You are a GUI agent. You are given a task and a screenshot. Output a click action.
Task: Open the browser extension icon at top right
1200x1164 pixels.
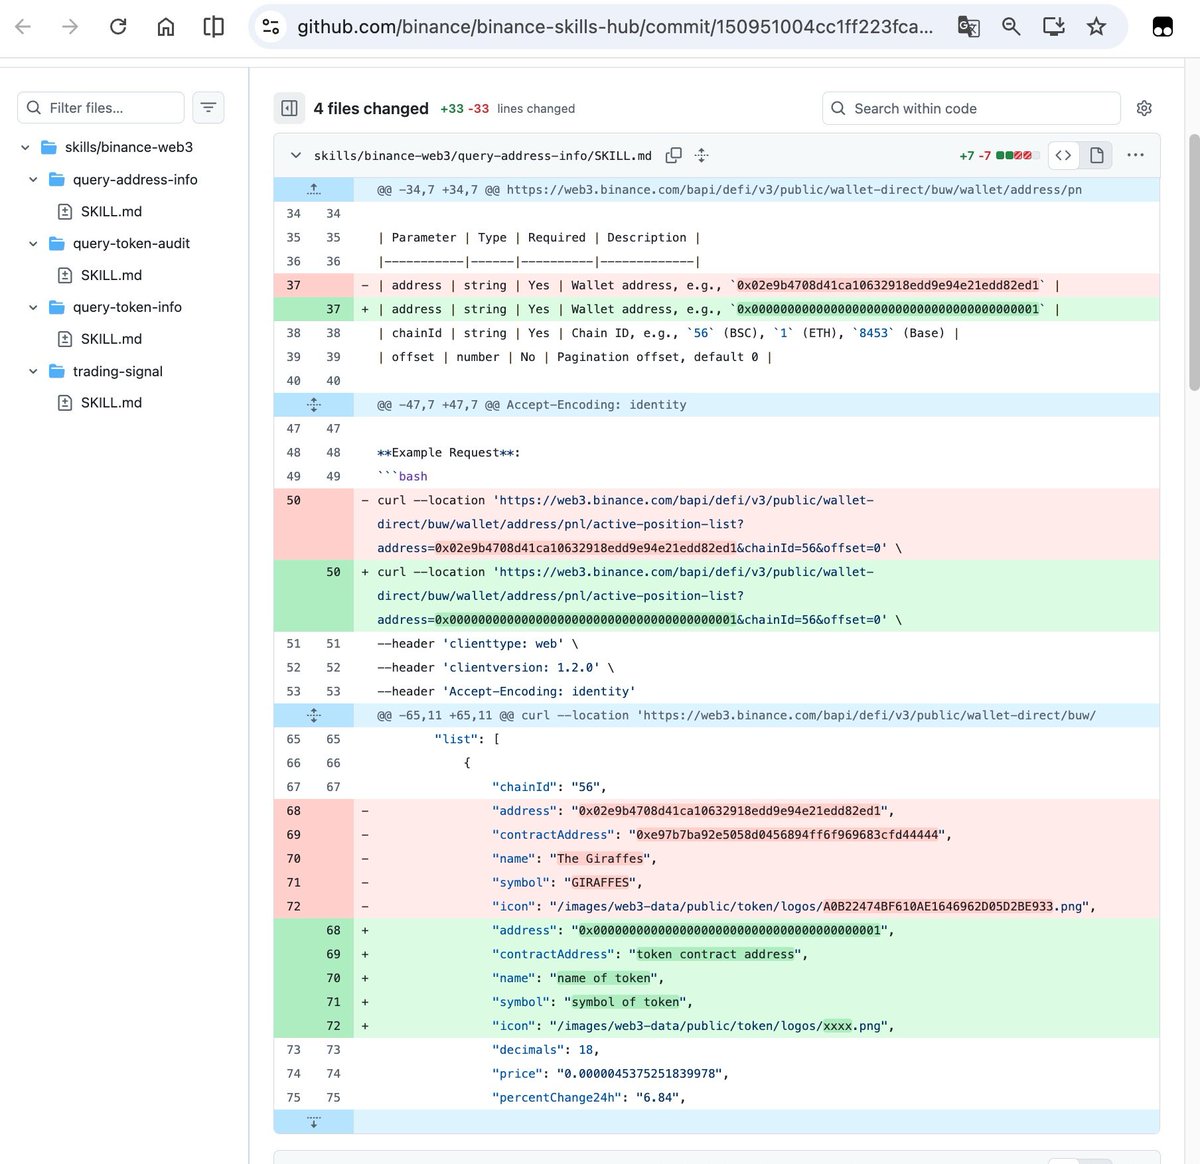coord(1162,27)
